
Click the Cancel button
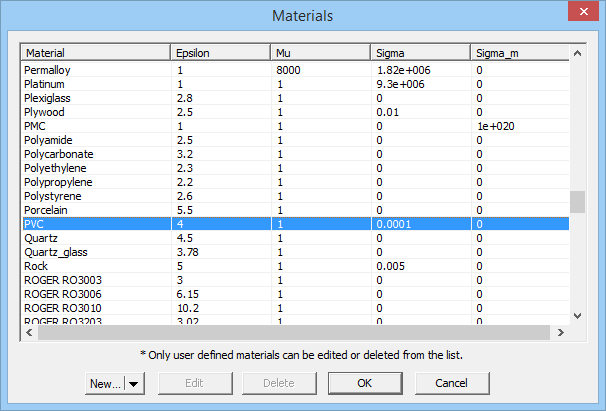(x=449, y=383)
